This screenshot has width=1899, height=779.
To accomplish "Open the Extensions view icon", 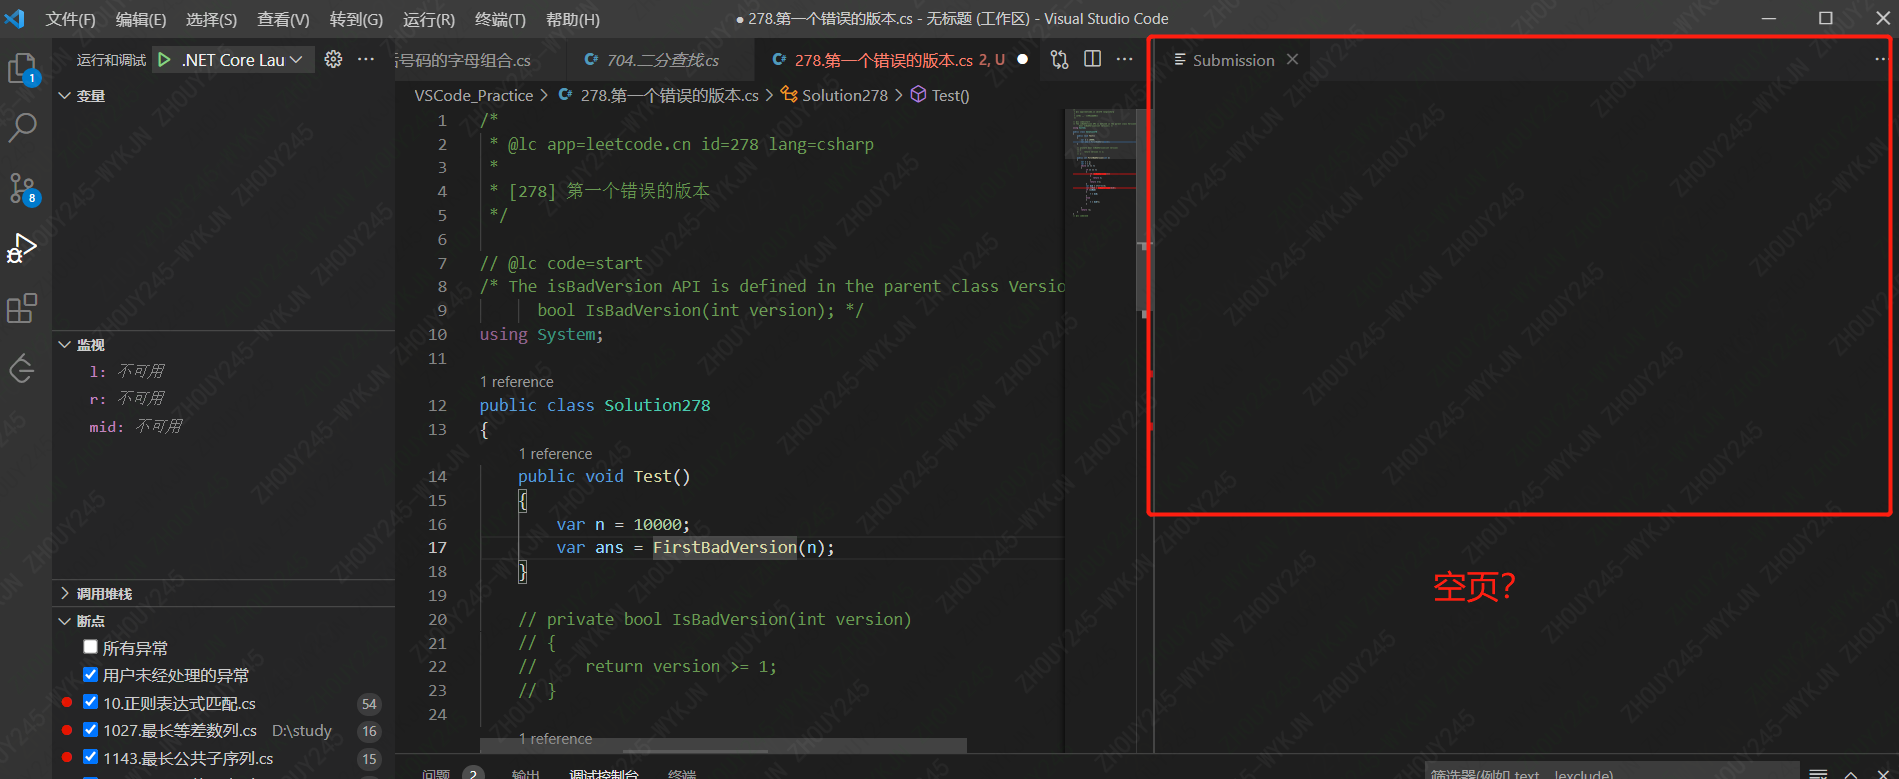I will (x=22, y=308).
